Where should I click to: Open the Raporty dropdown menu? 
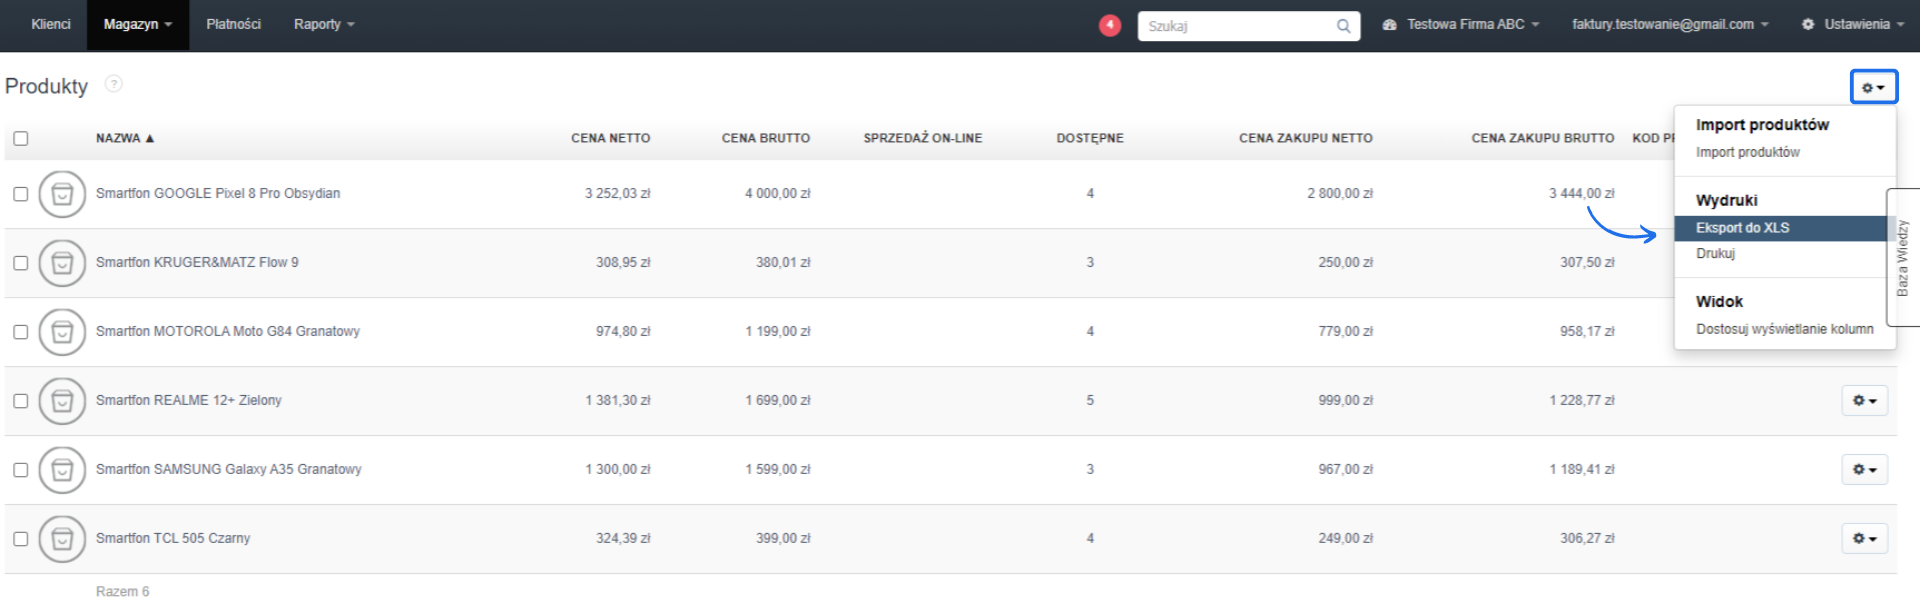[x=324, y=24]
